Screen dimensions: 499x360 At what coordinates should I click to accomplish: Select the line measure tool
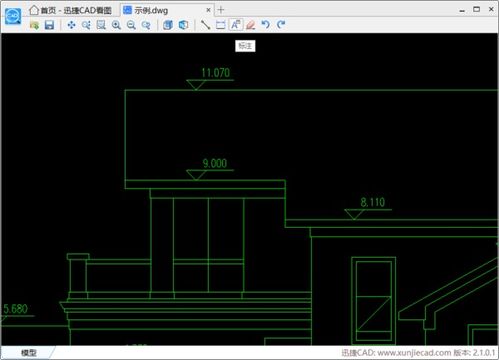205,25
